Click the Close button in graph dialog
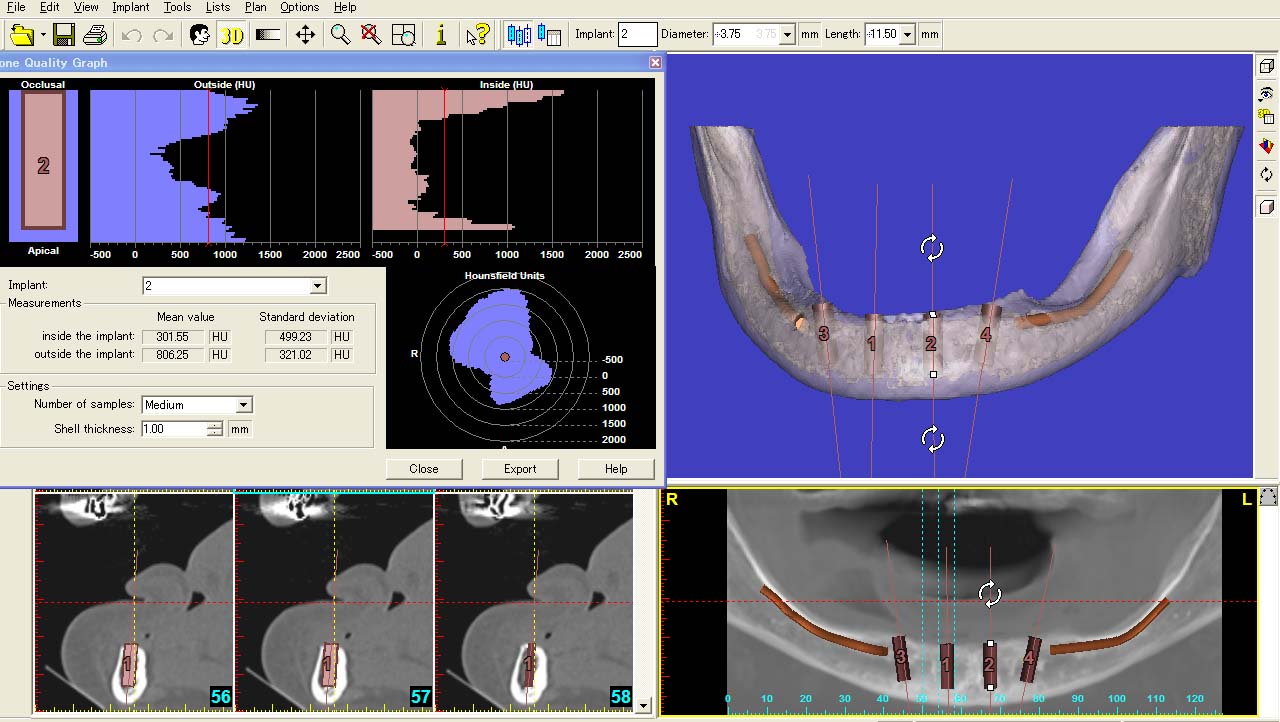Image resolution: width=1280 pixels, height=722 pixels. [x=424, y=468]
